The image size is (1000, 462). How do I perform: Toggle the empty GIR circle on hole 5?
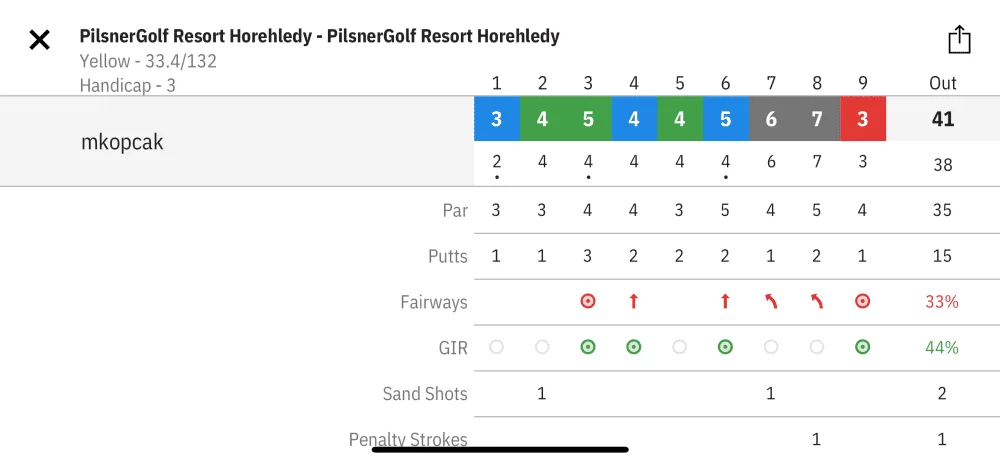679,347
